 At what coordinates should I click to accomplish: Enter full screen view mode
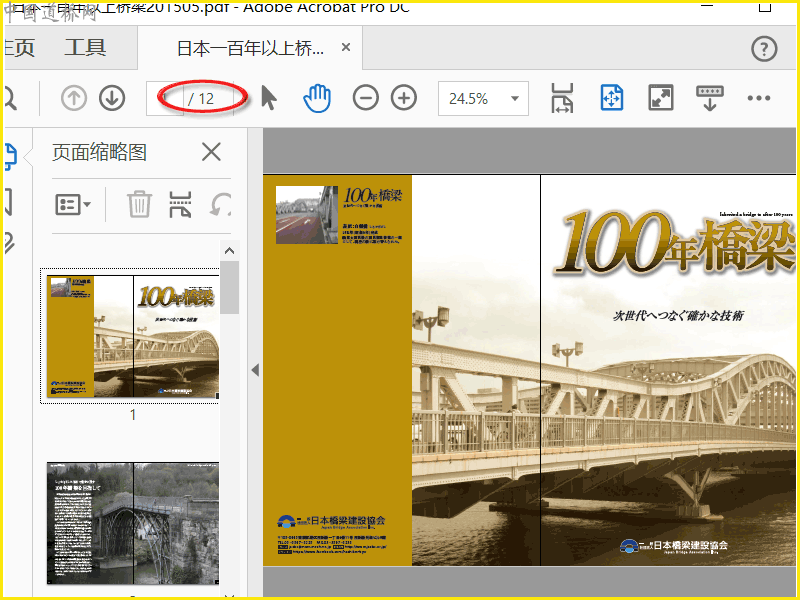660,98
